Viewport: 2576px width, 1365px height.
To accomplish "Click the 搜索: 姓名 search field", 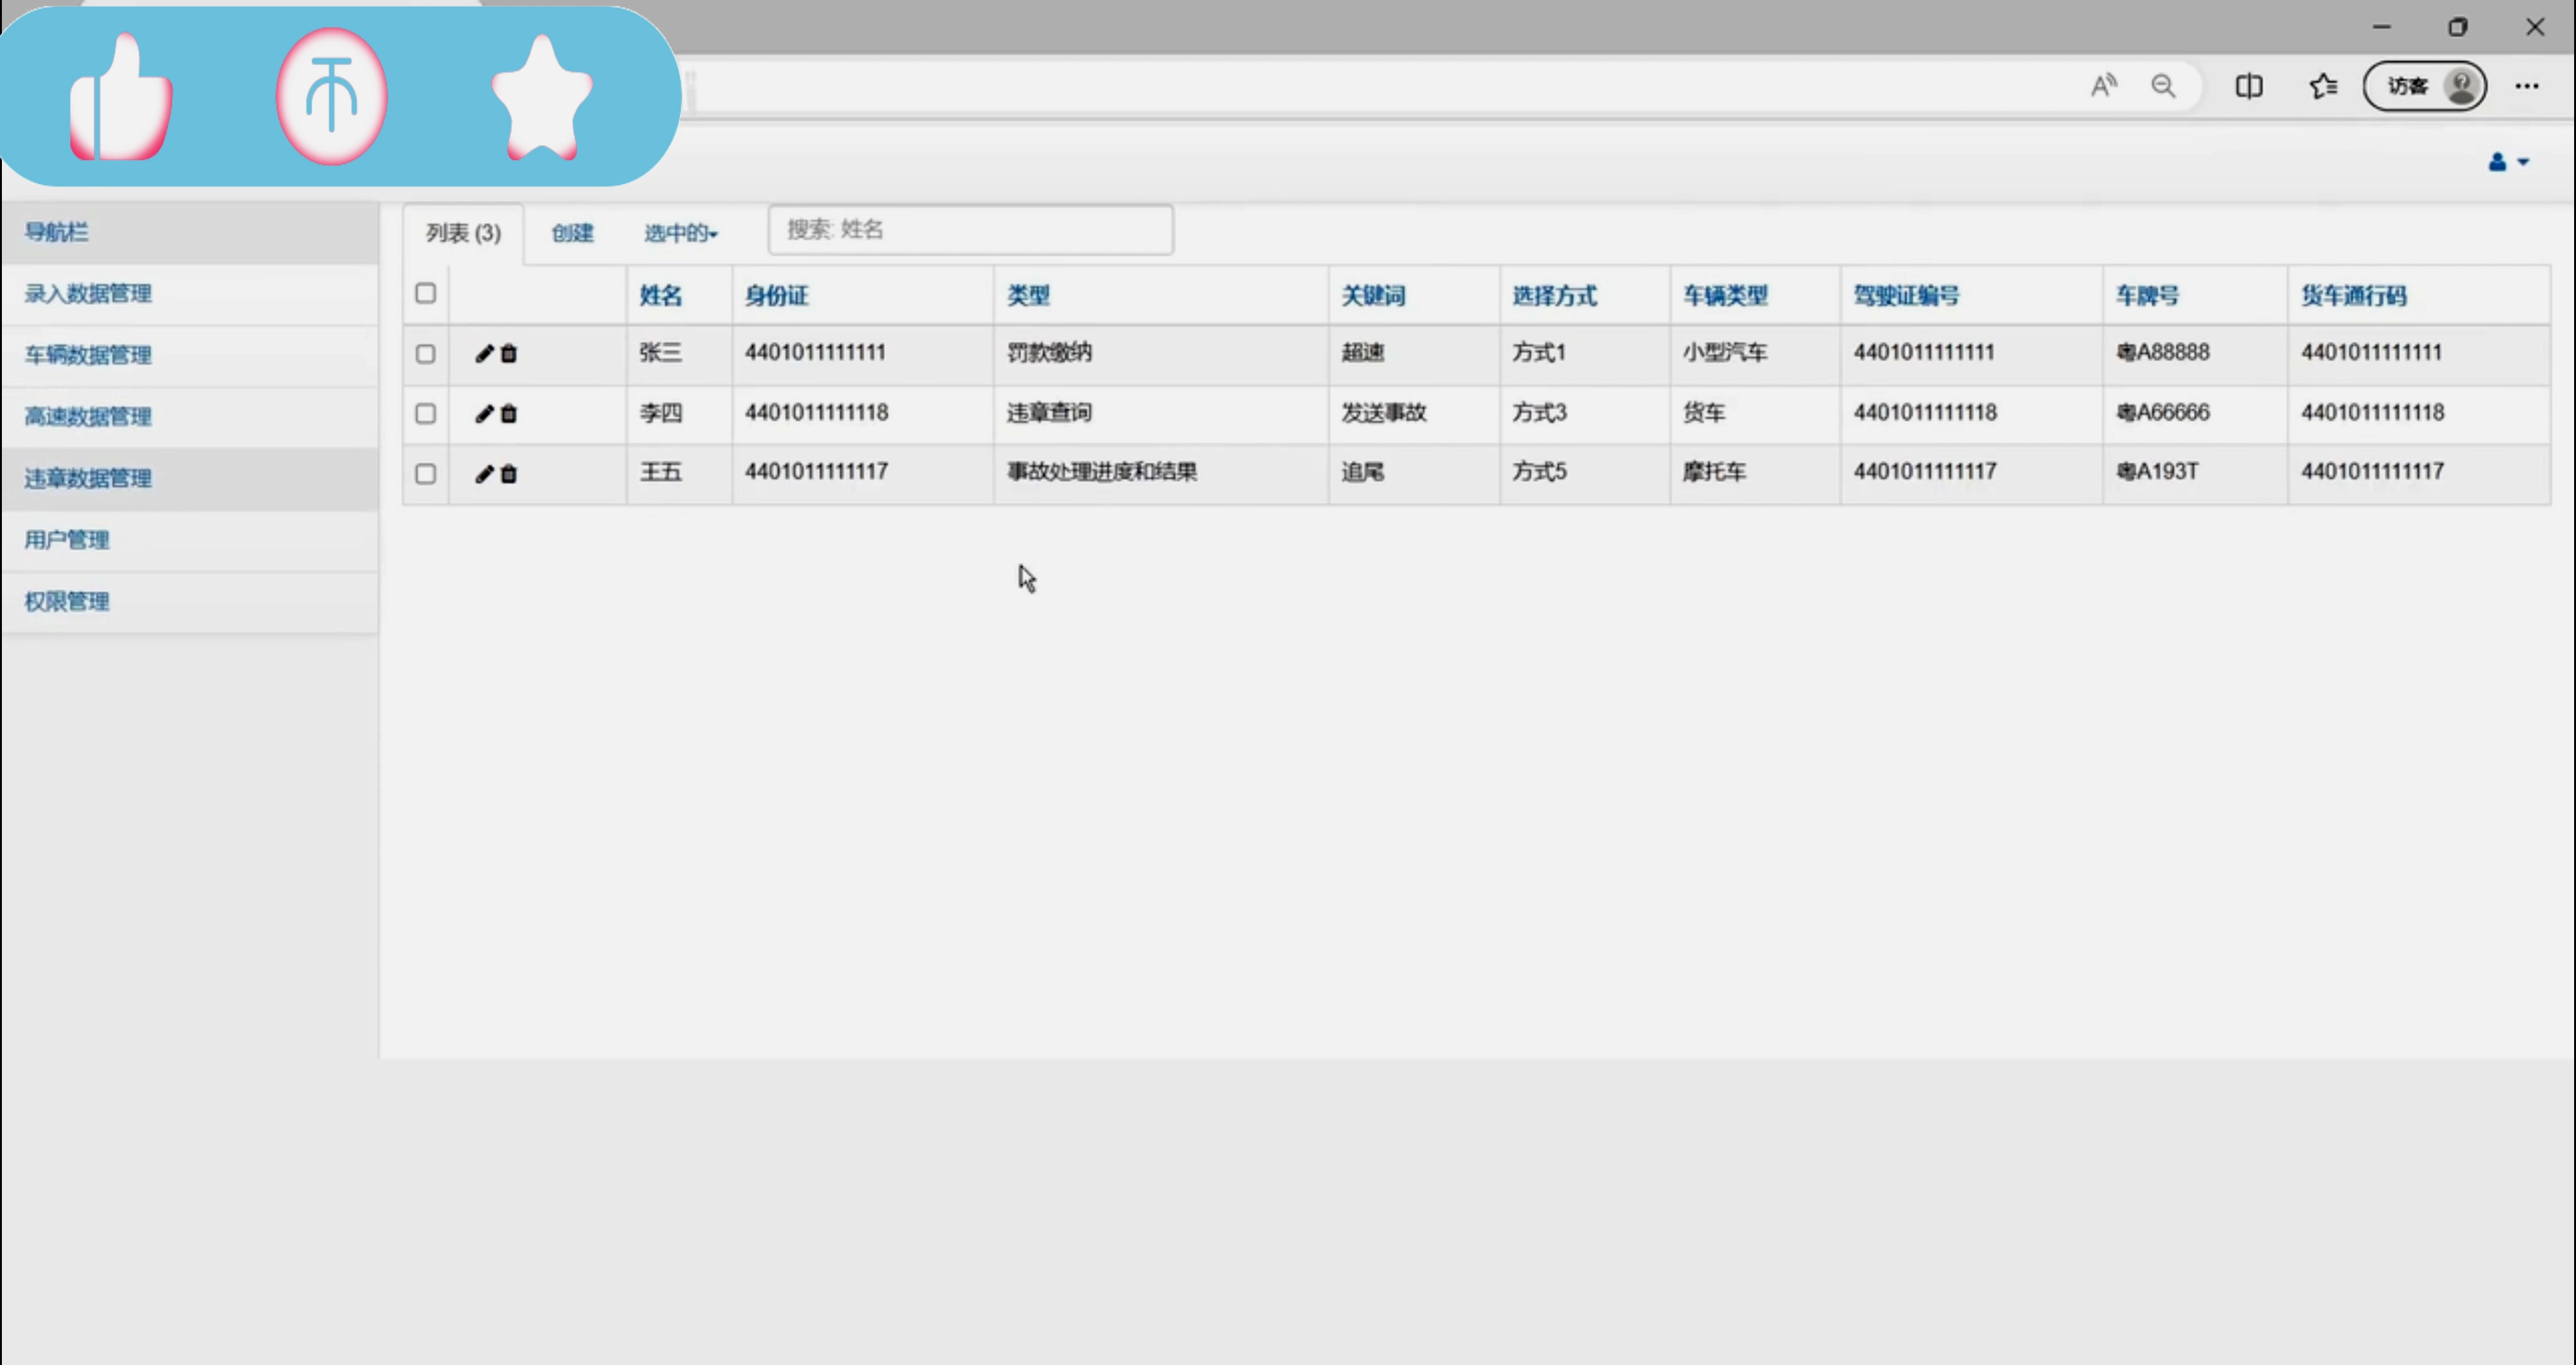I will click(970, 230).
